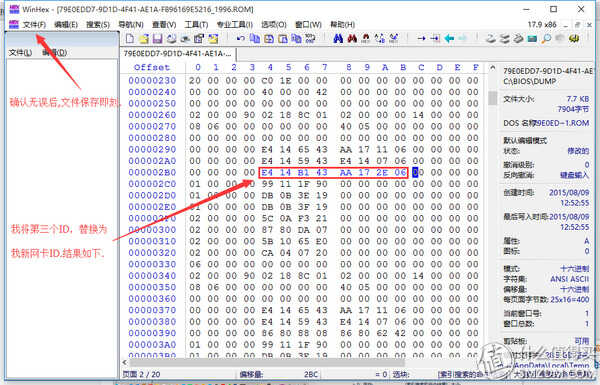Click the column header A
This screenshot has width=600, height=385.
point(385,67)
